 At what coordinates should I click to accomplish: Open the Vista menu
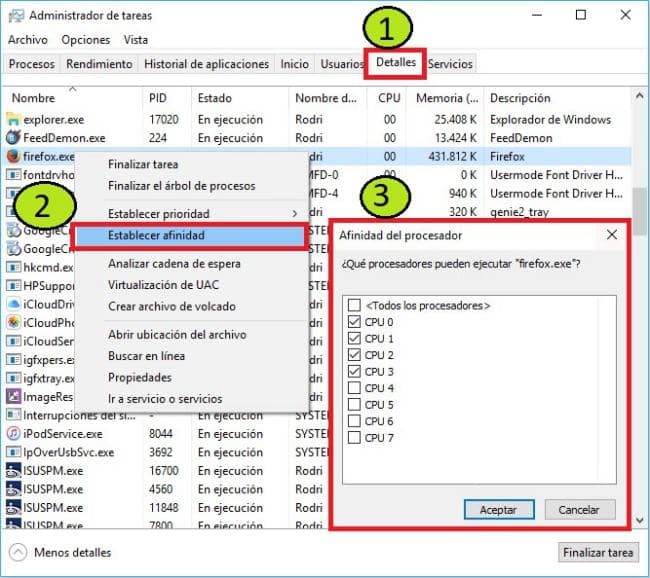pyautogui.click(x=136, y=40)
